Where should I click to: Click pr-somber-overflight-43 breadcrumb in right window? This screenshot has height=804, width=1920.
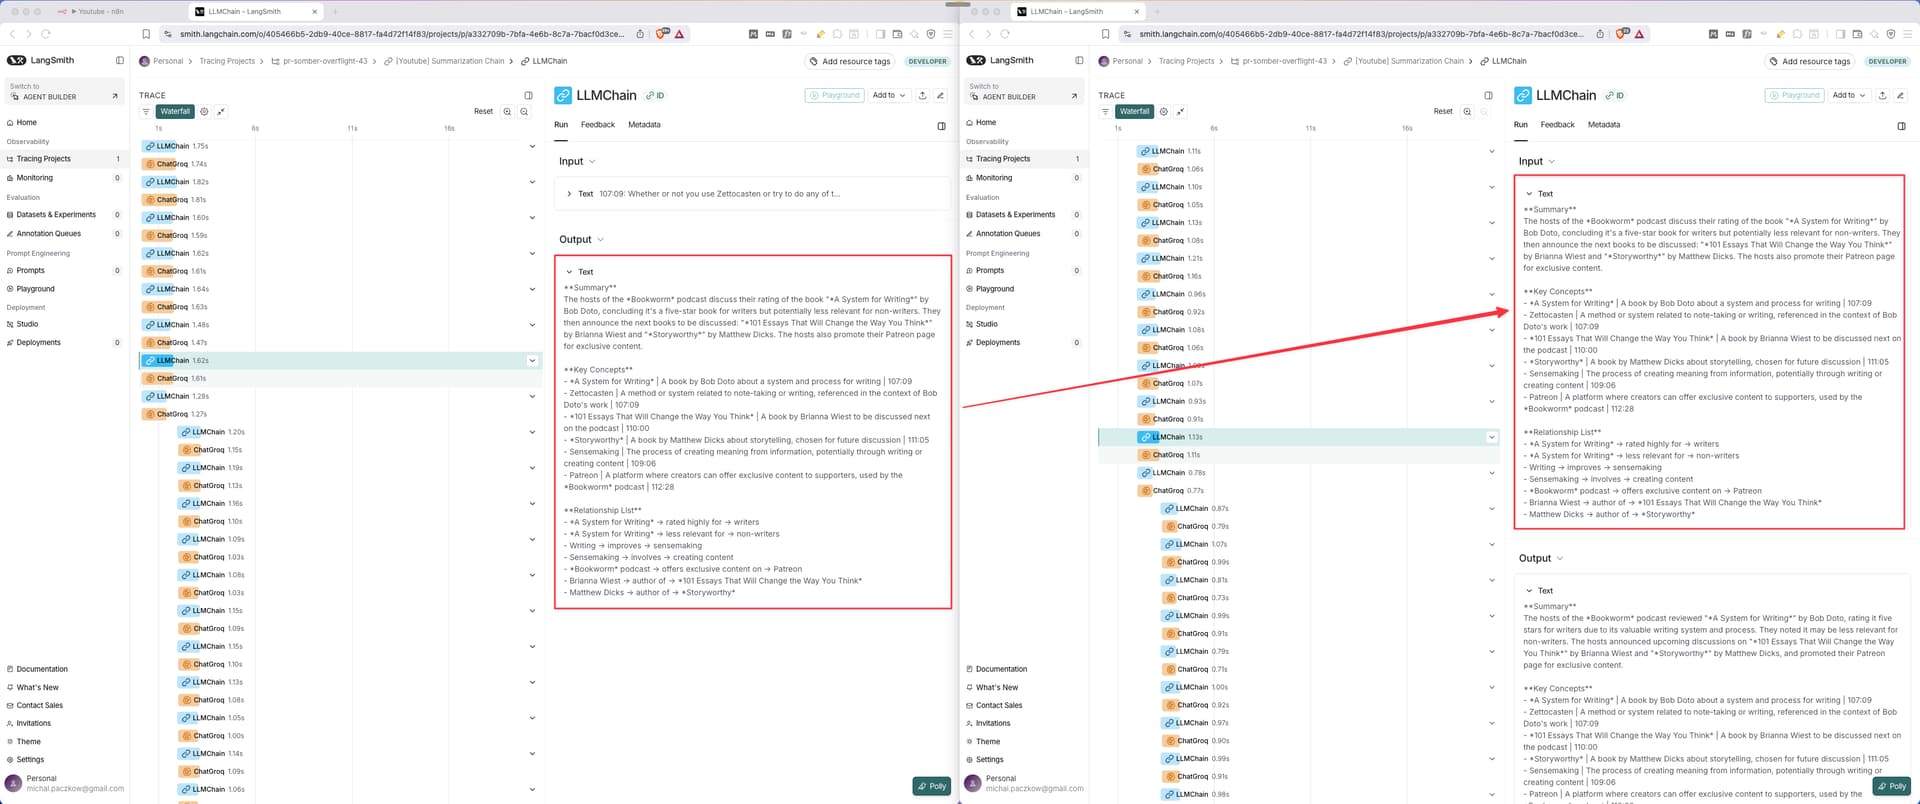tap(1285, 61)
